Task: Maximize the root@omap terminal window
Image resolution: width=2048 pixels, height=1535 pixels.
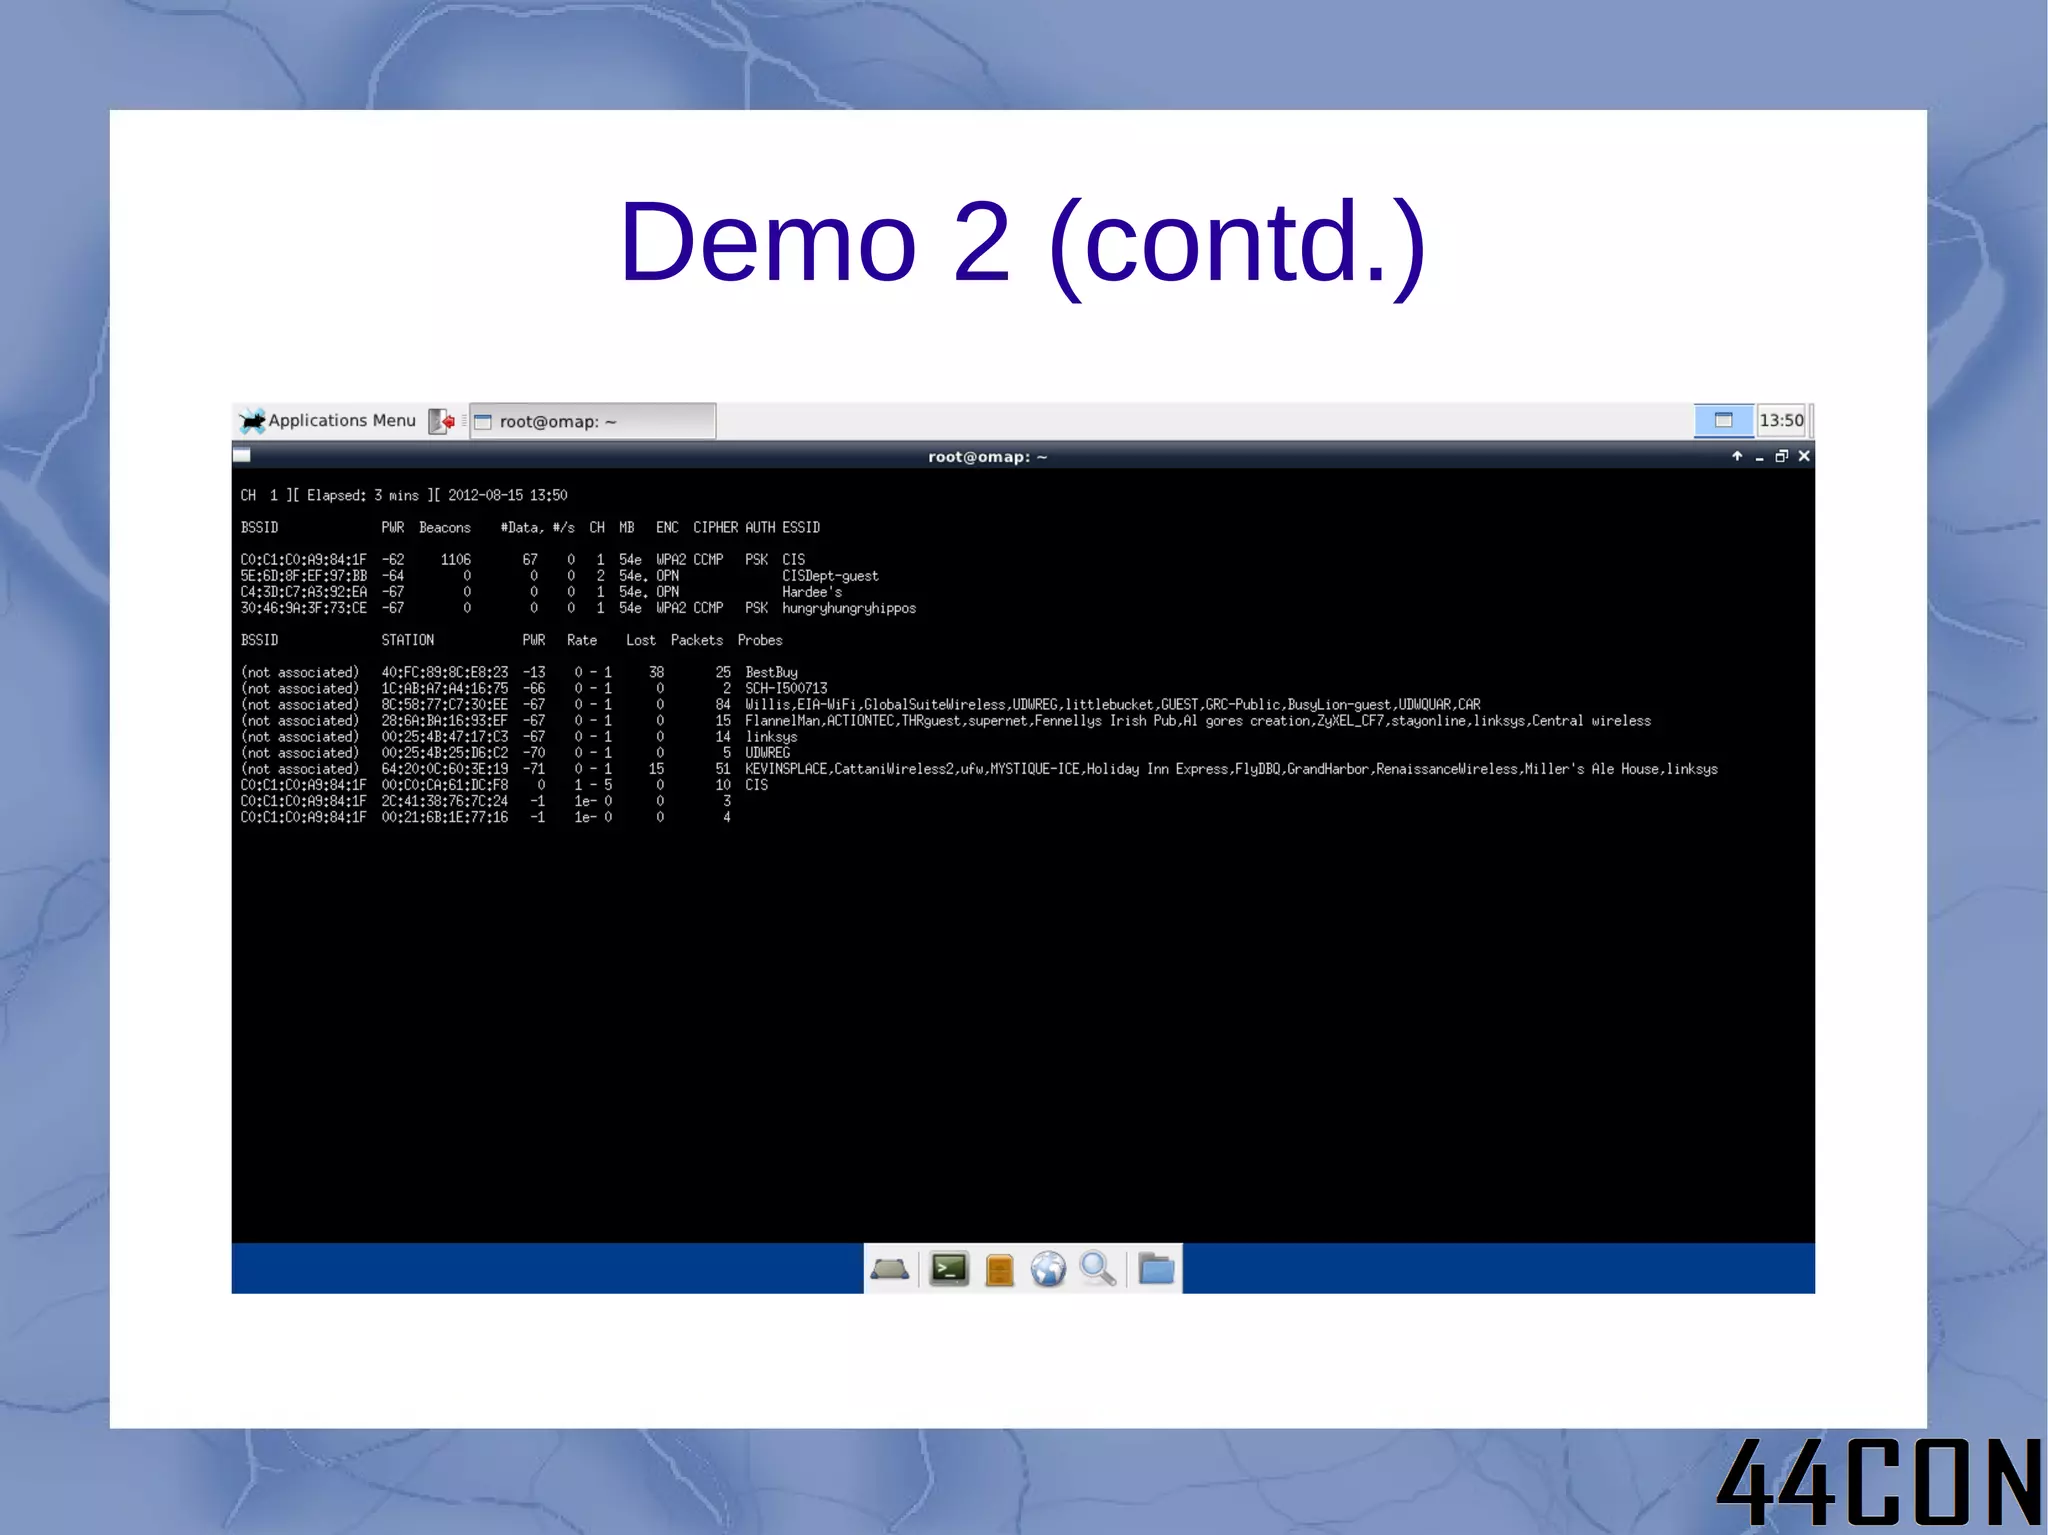Action: 1781,456
